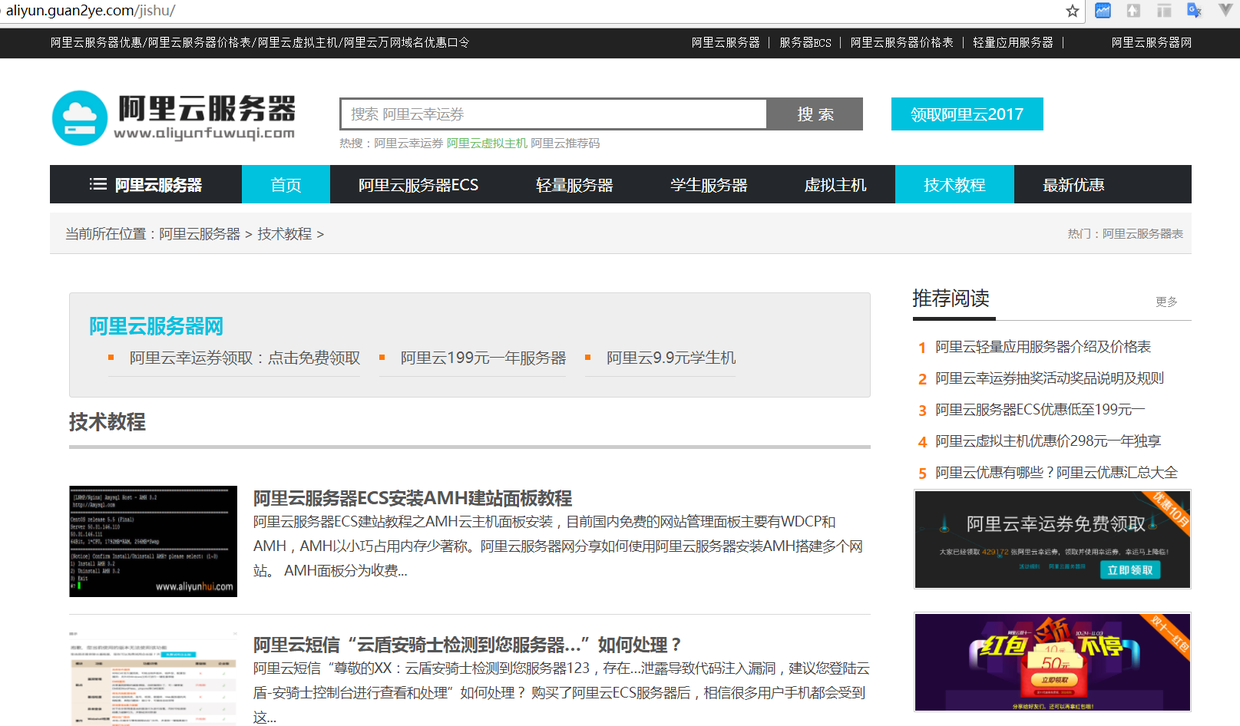Click the 阿里云短信 article thumbnail
This screenshot has width=1240, height=726.
(153, 679)
